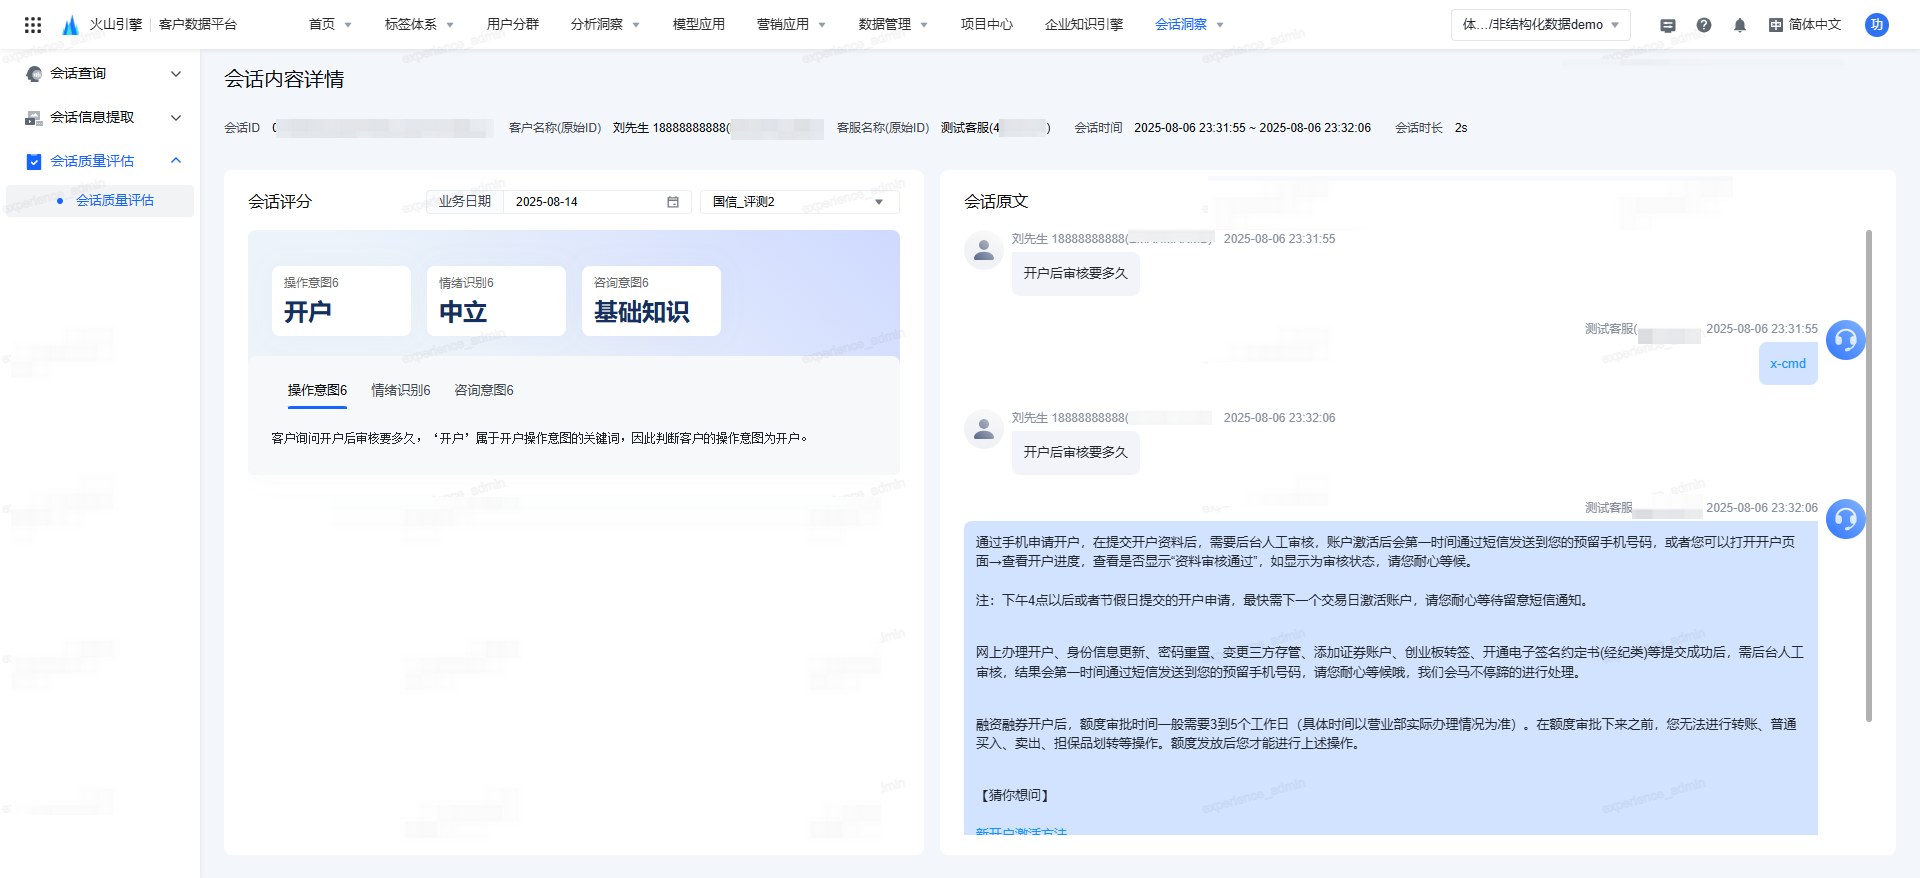This screenshot has height=878, width=1920.
Task: Click the x-cmd agent message bubble
Action: [x=1788, y=364]
